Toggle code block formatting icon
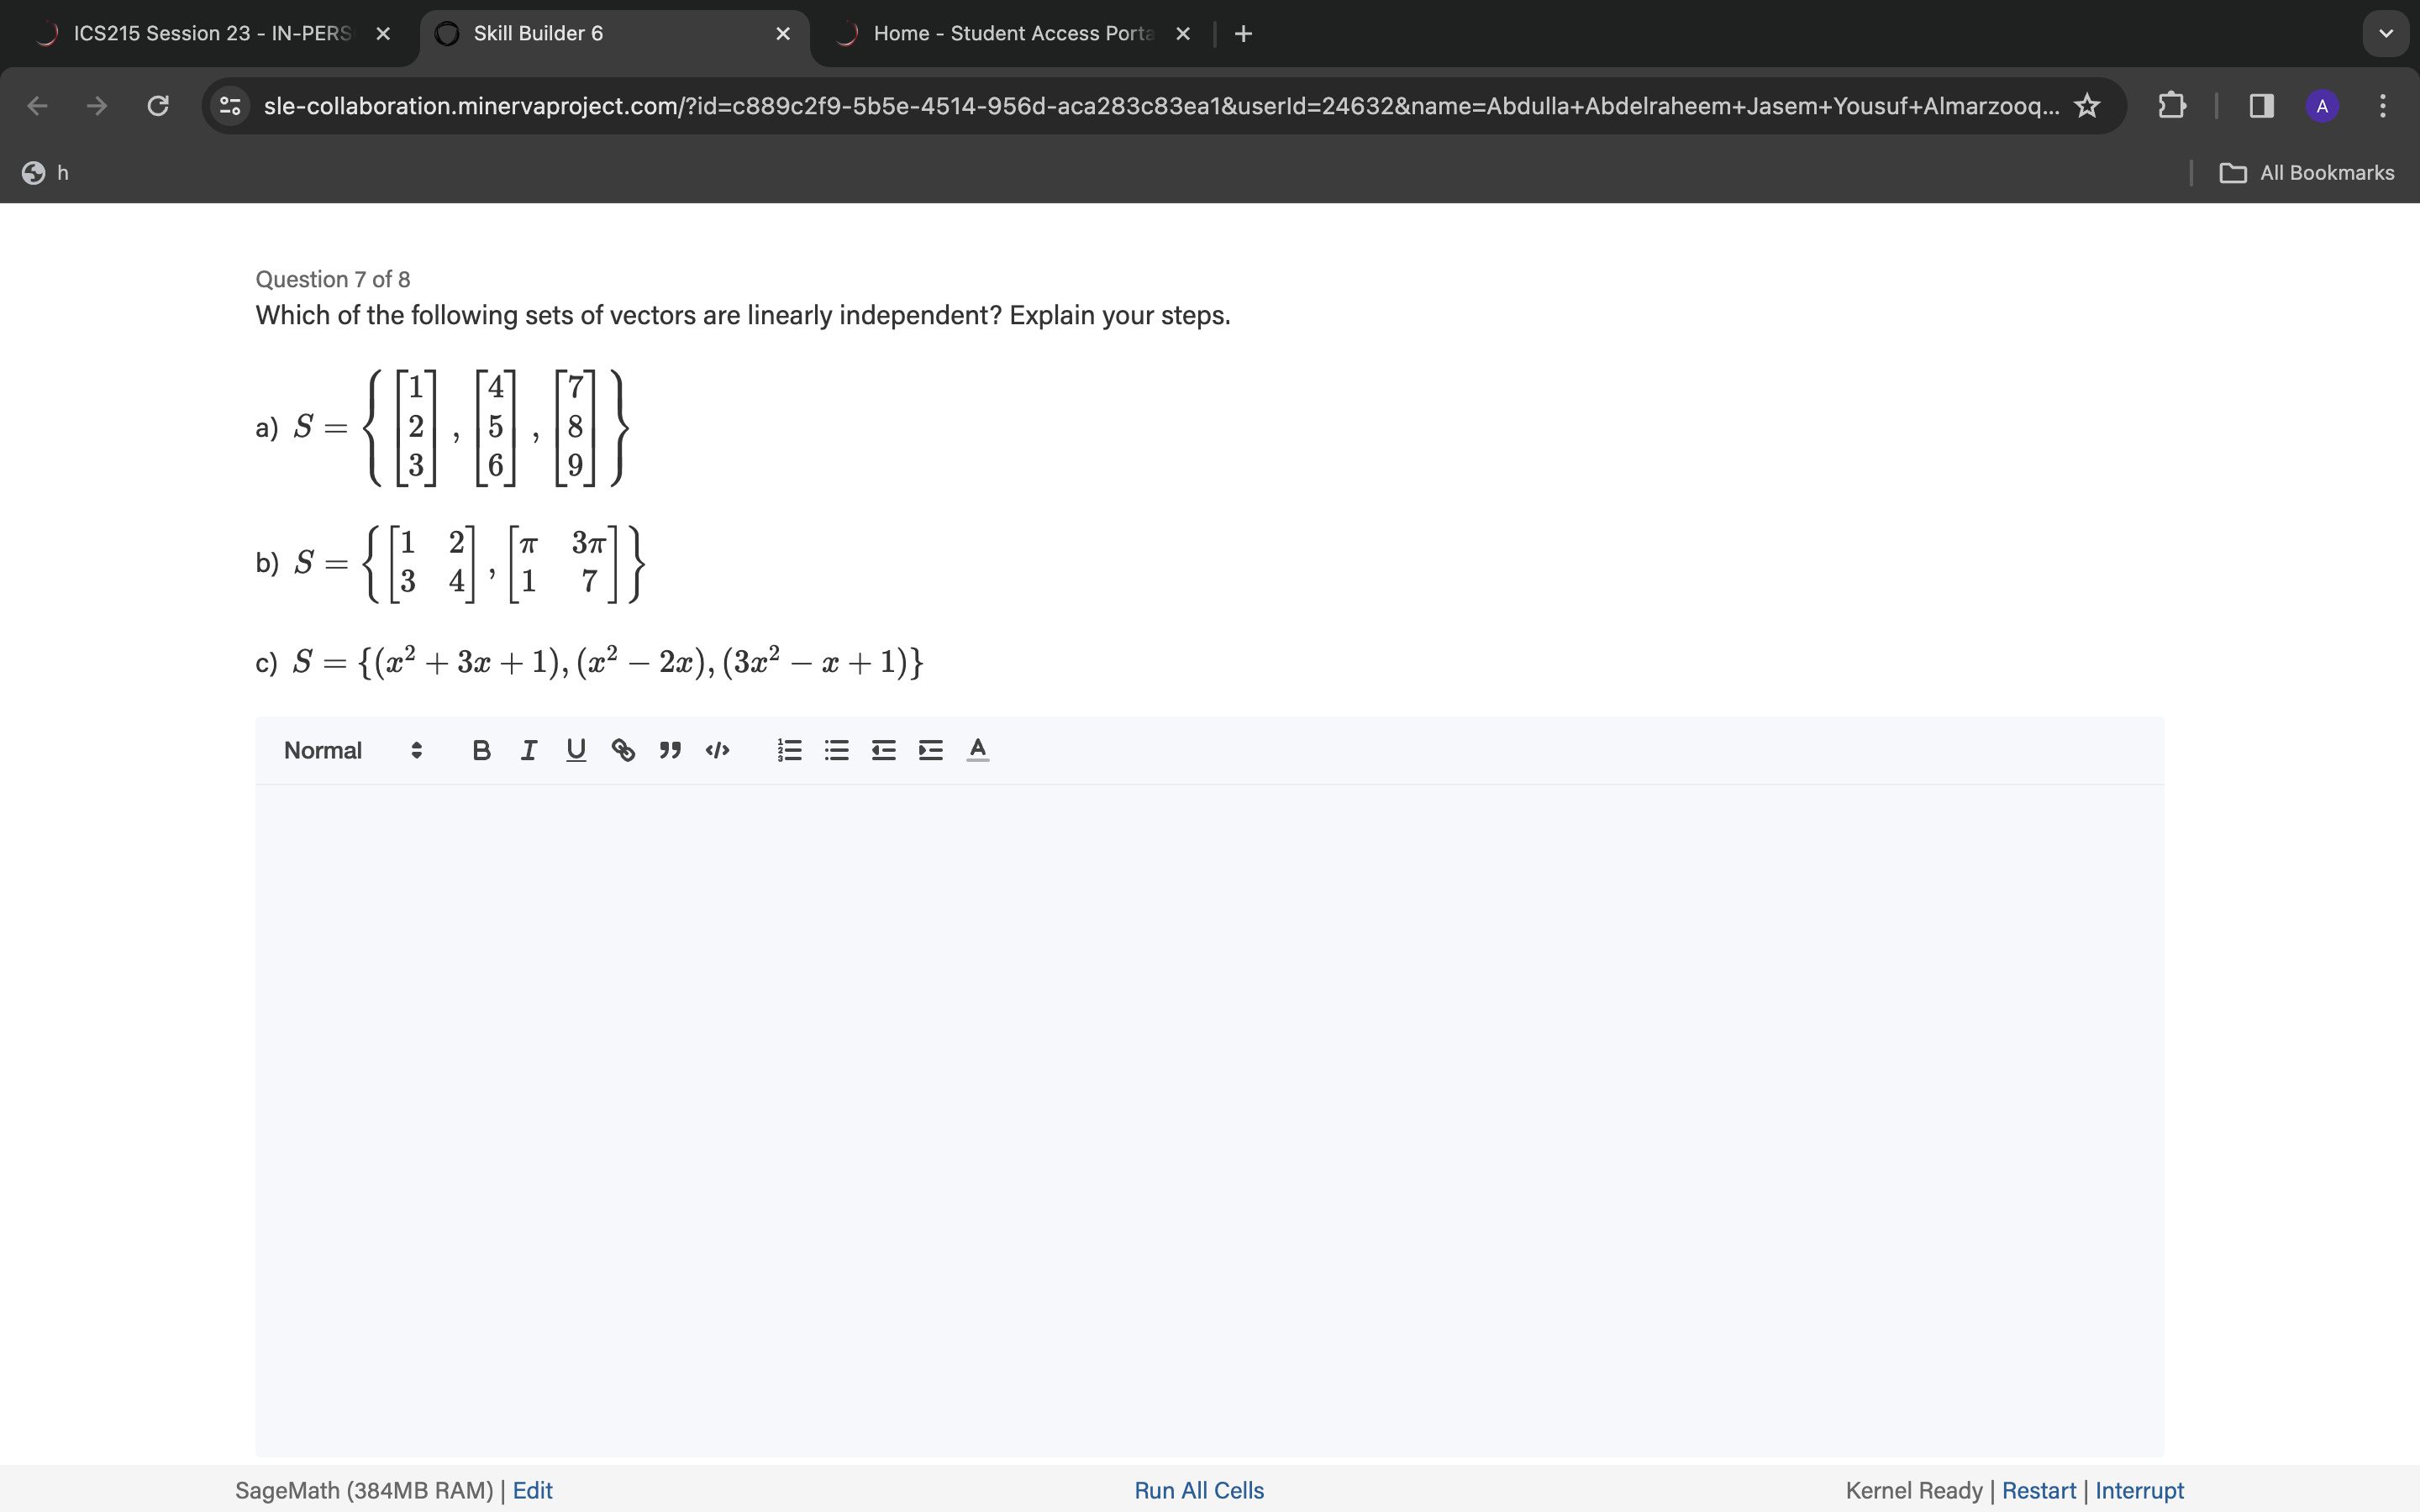The width and height of the screenshot is (2420, 1512). tap(717, 750)
